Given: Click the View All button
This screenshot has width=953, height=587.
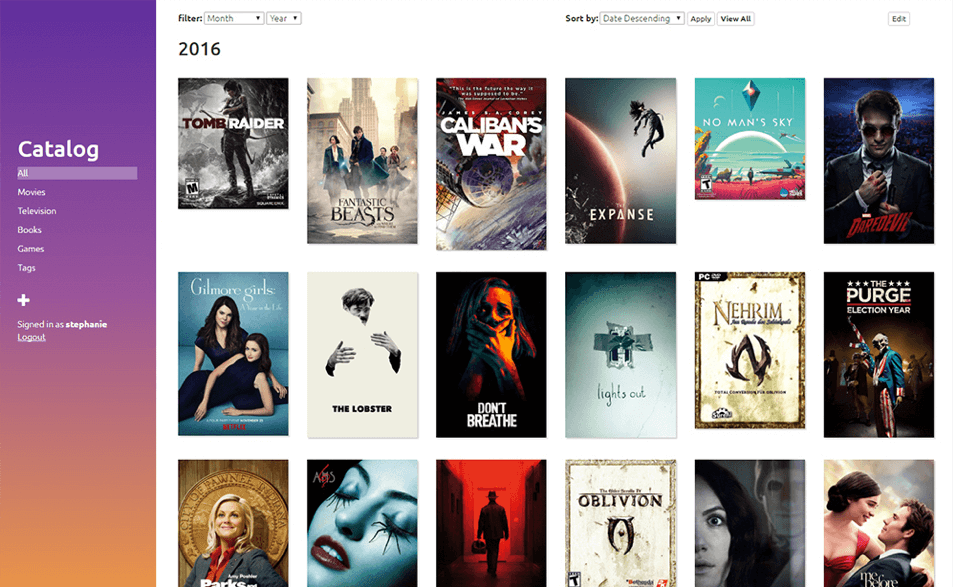Looking at the screenshot, I should click(735, 19).
